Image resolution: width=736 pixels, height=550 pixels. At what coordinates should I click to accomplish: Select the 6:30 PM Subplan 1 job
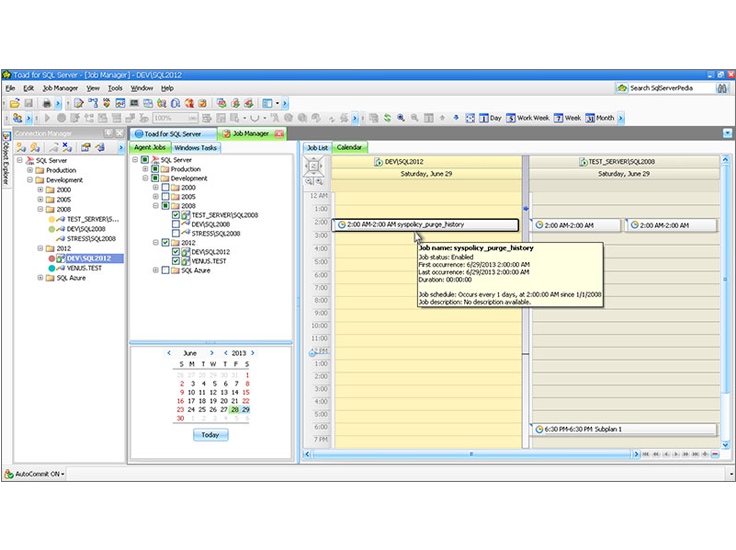click(x=625, y=429)
